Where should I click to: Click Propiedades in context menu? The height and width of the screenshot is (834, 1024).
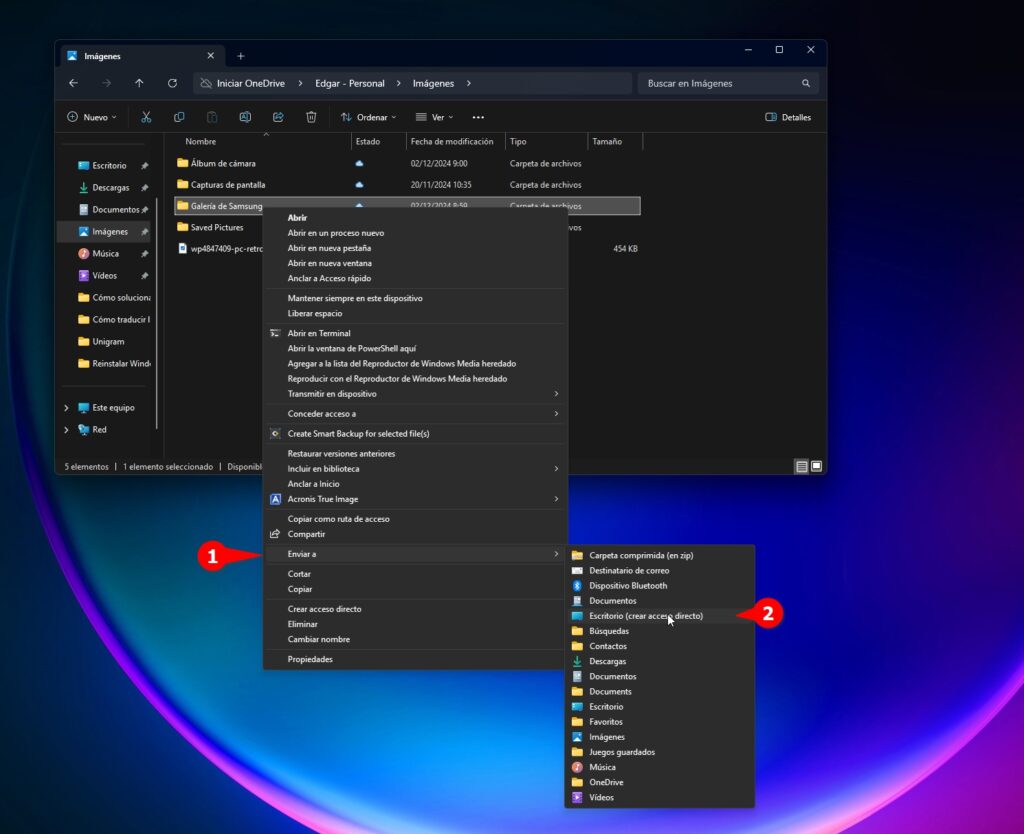pos(415,659)
